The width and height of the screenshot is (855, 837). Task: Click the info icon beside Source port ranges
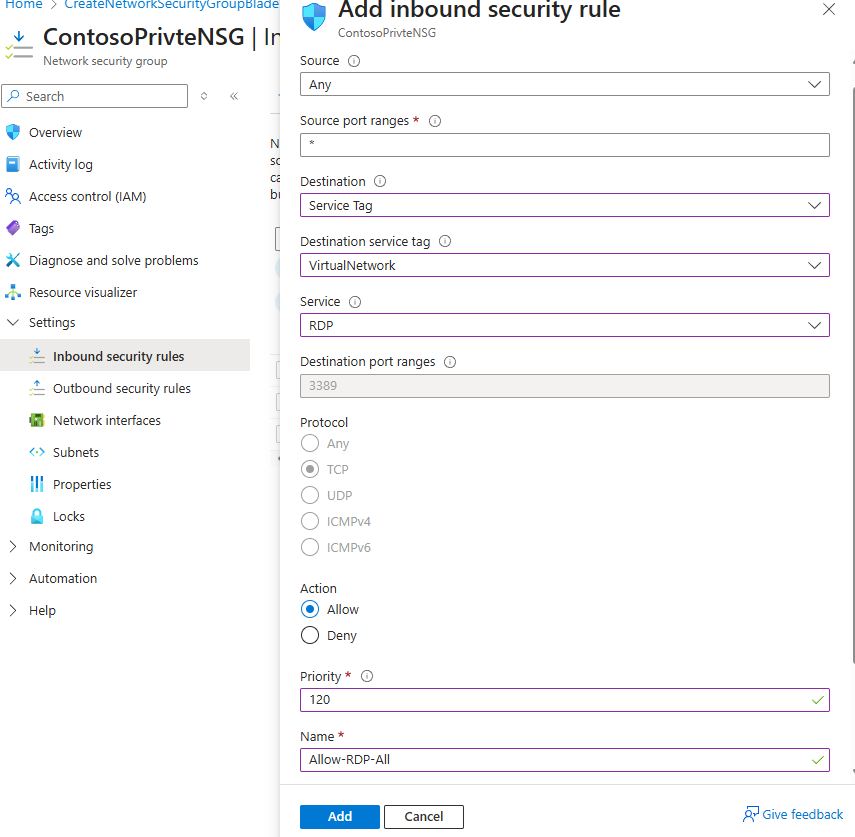pos(435,121)
